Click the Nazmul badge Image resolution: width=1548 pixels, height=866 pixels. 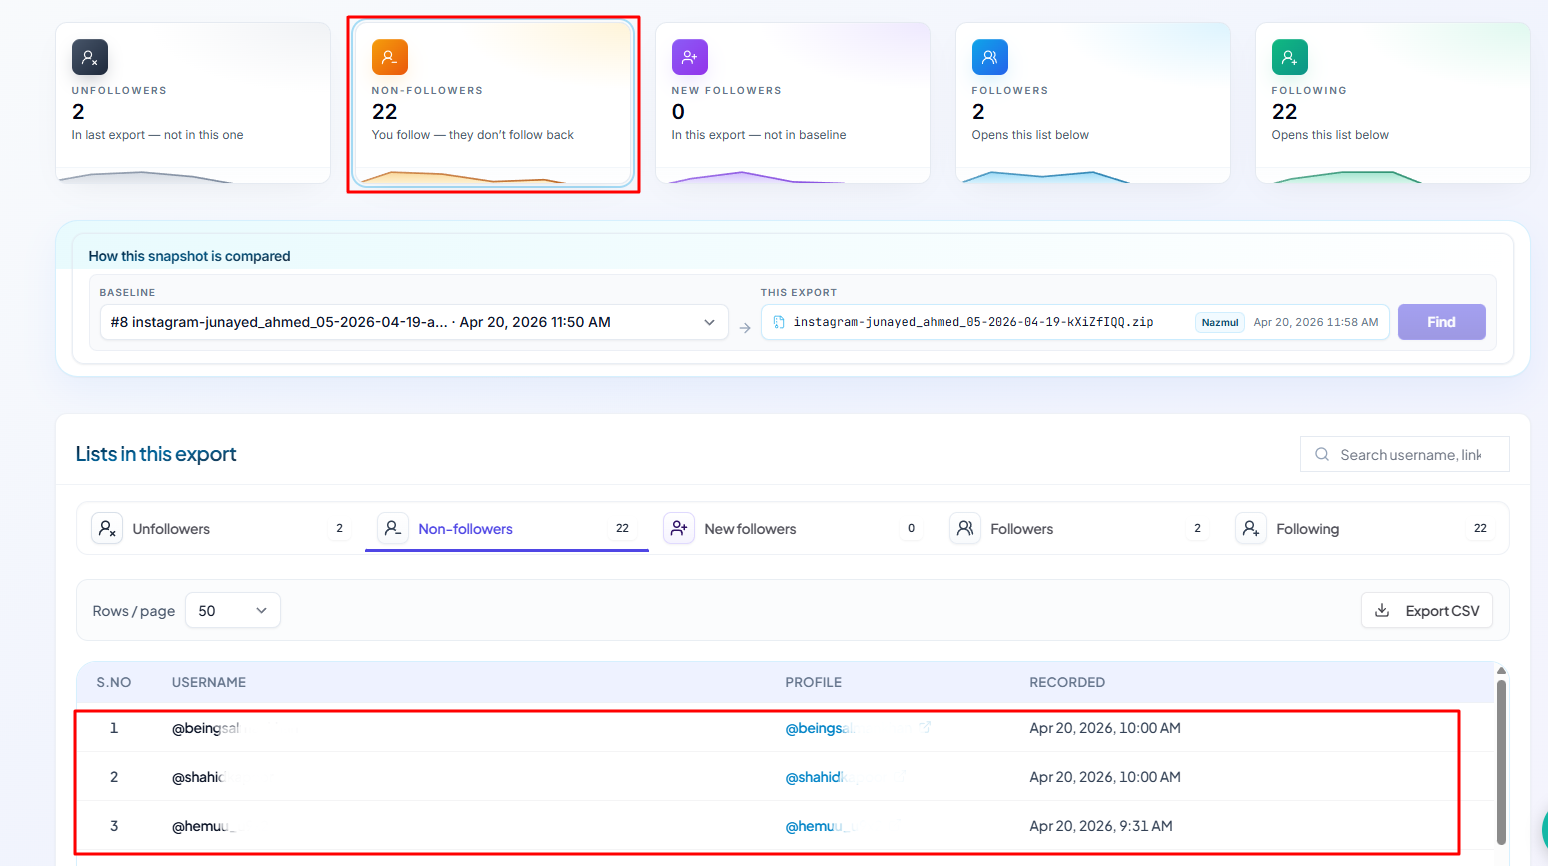point(1220,322)
